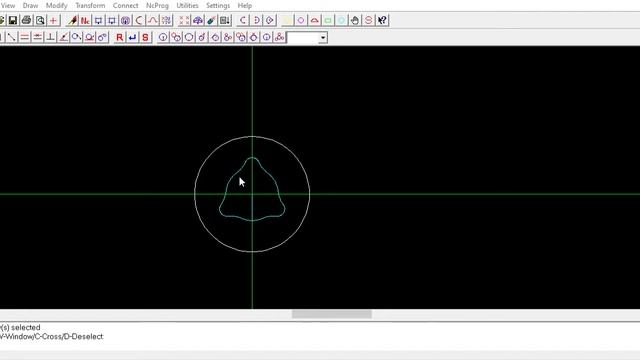Click the red letter S toolbar icon
The image size is (640, 360).
[x=145, y=38]
